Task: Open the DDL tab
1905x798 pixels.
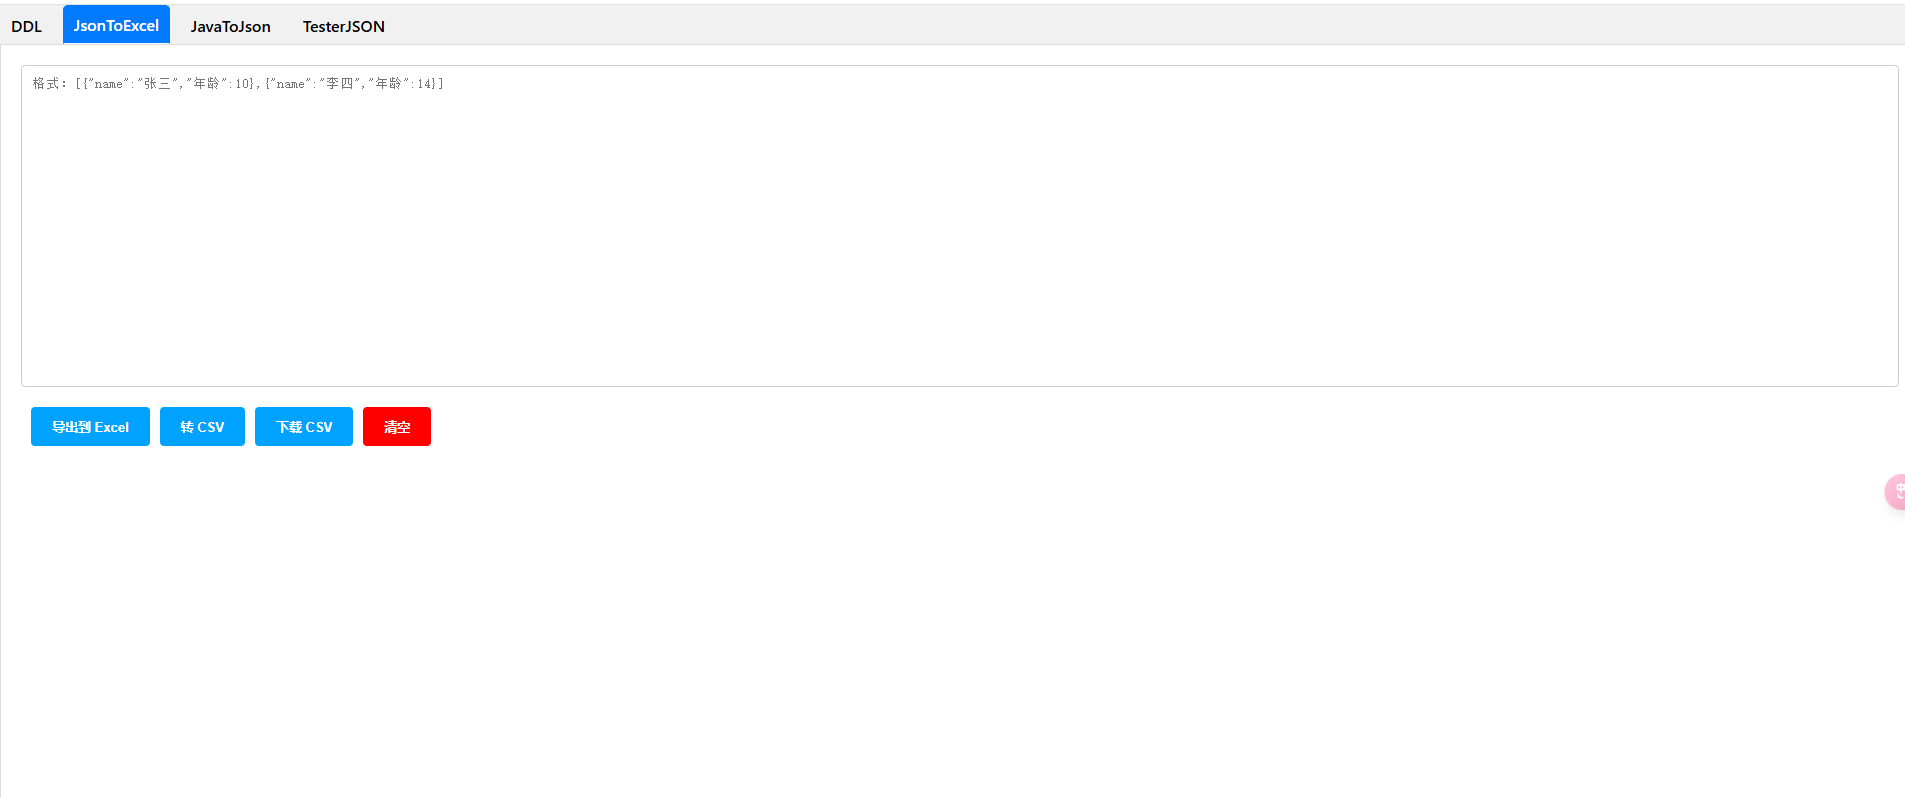Action: click(x=27, y=26)
